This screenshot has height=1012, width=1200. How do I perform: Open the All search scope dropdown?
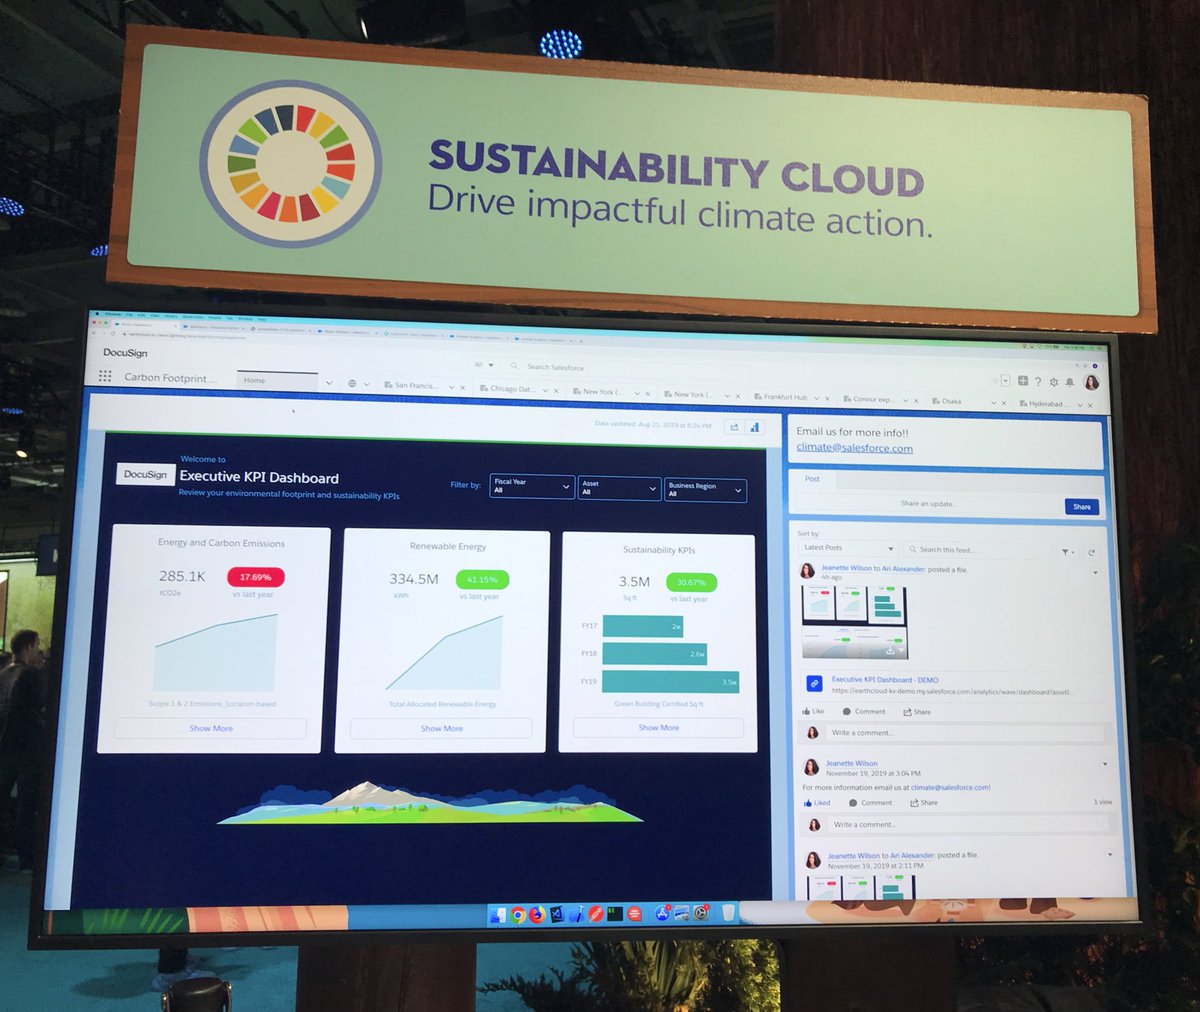tap(484, 365)
